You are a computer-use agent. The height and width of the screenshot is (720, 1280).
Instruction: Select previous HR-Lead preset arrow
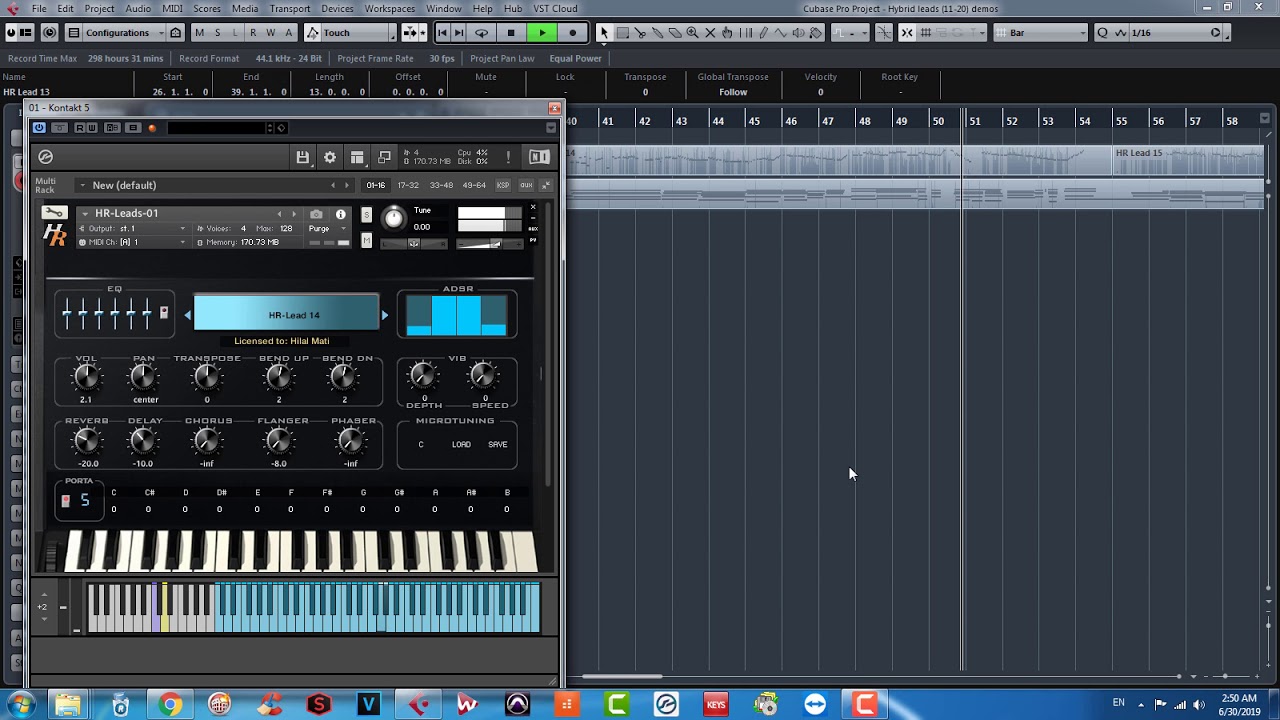(187, 315)
